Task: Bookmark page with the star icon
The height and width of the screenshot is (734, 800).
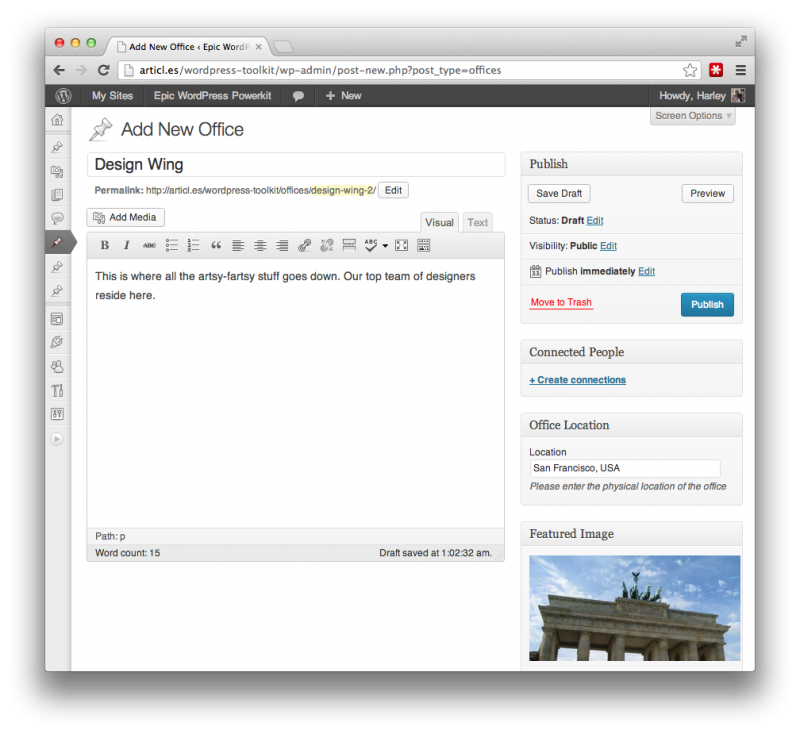Action: click(690, 70)
